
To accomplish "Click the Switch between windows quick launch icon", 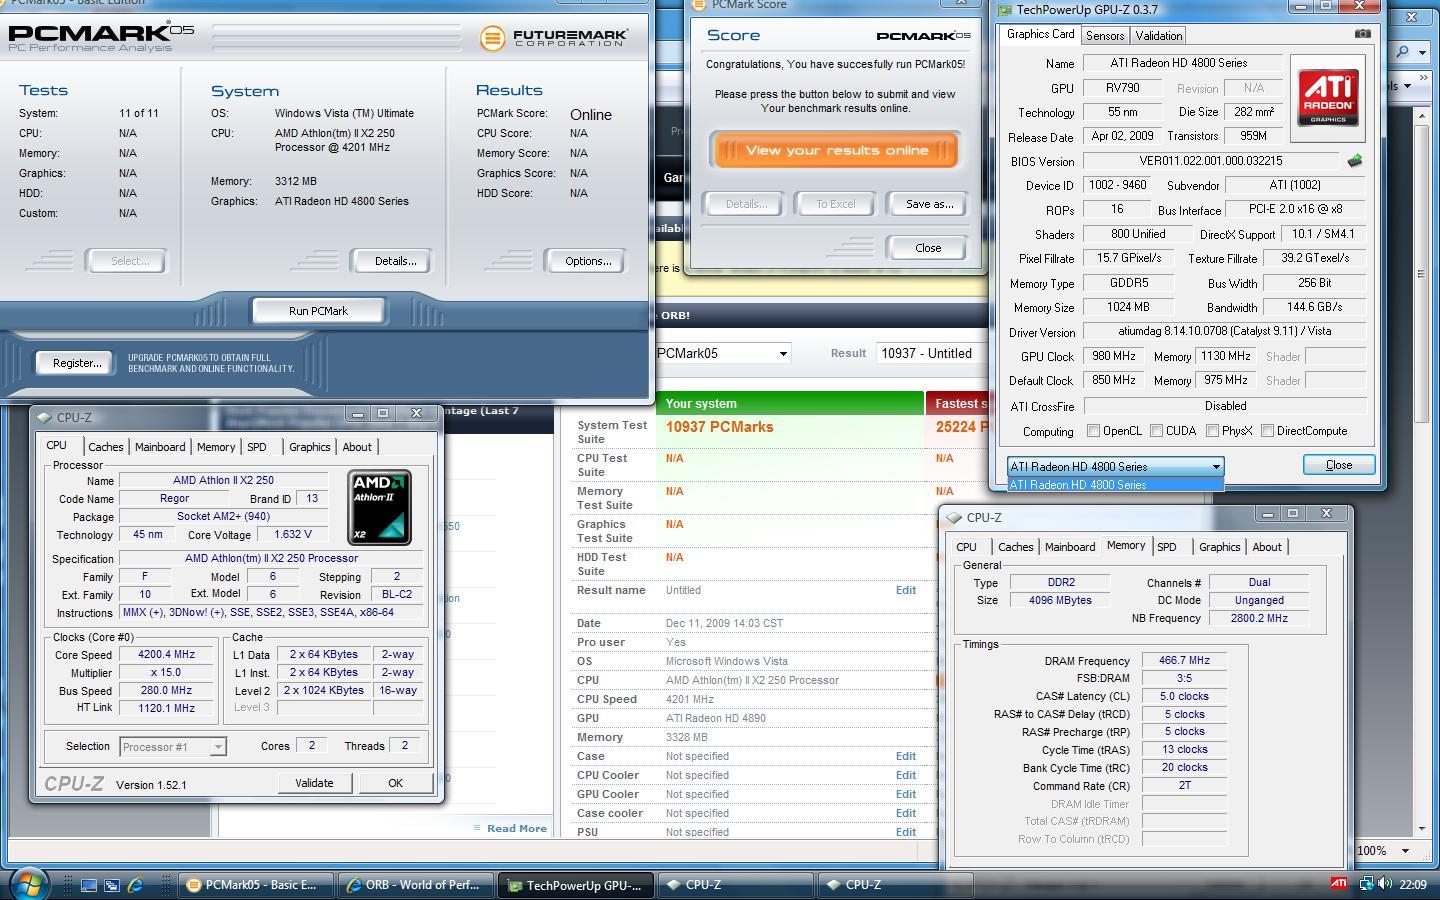I will point(112,885).
